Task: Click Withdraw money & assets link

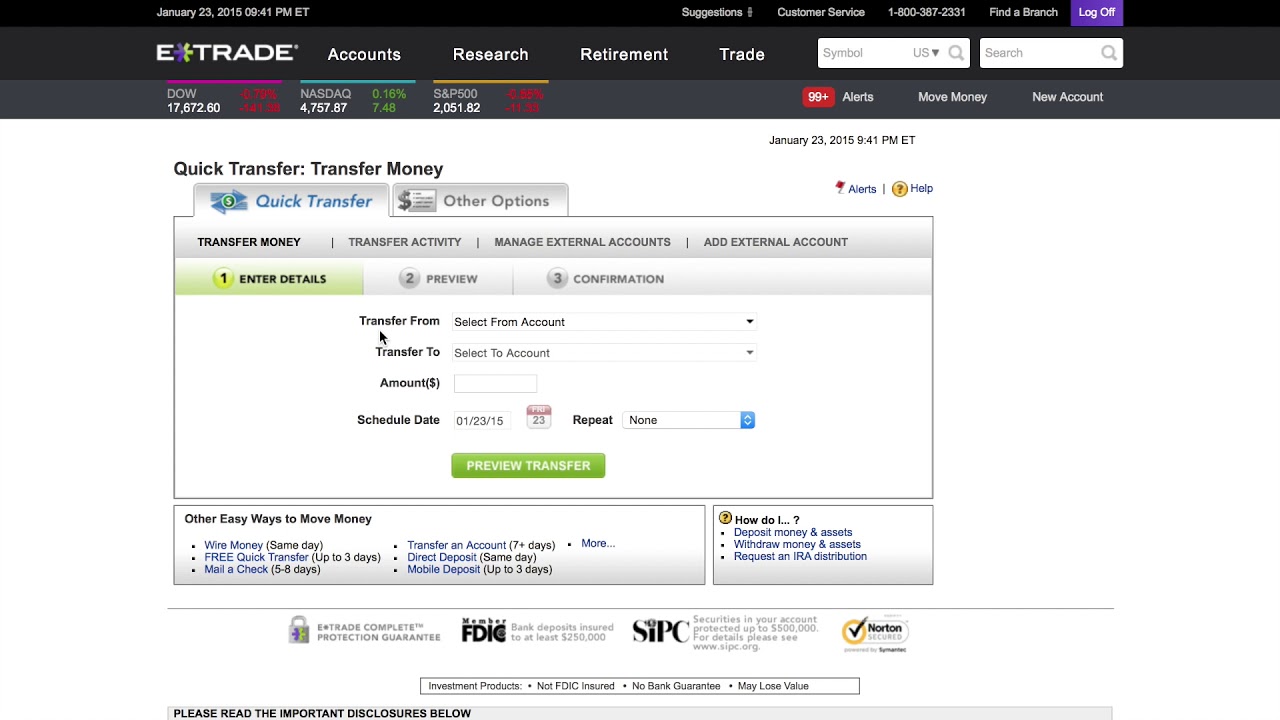Action: click(797, 545)
